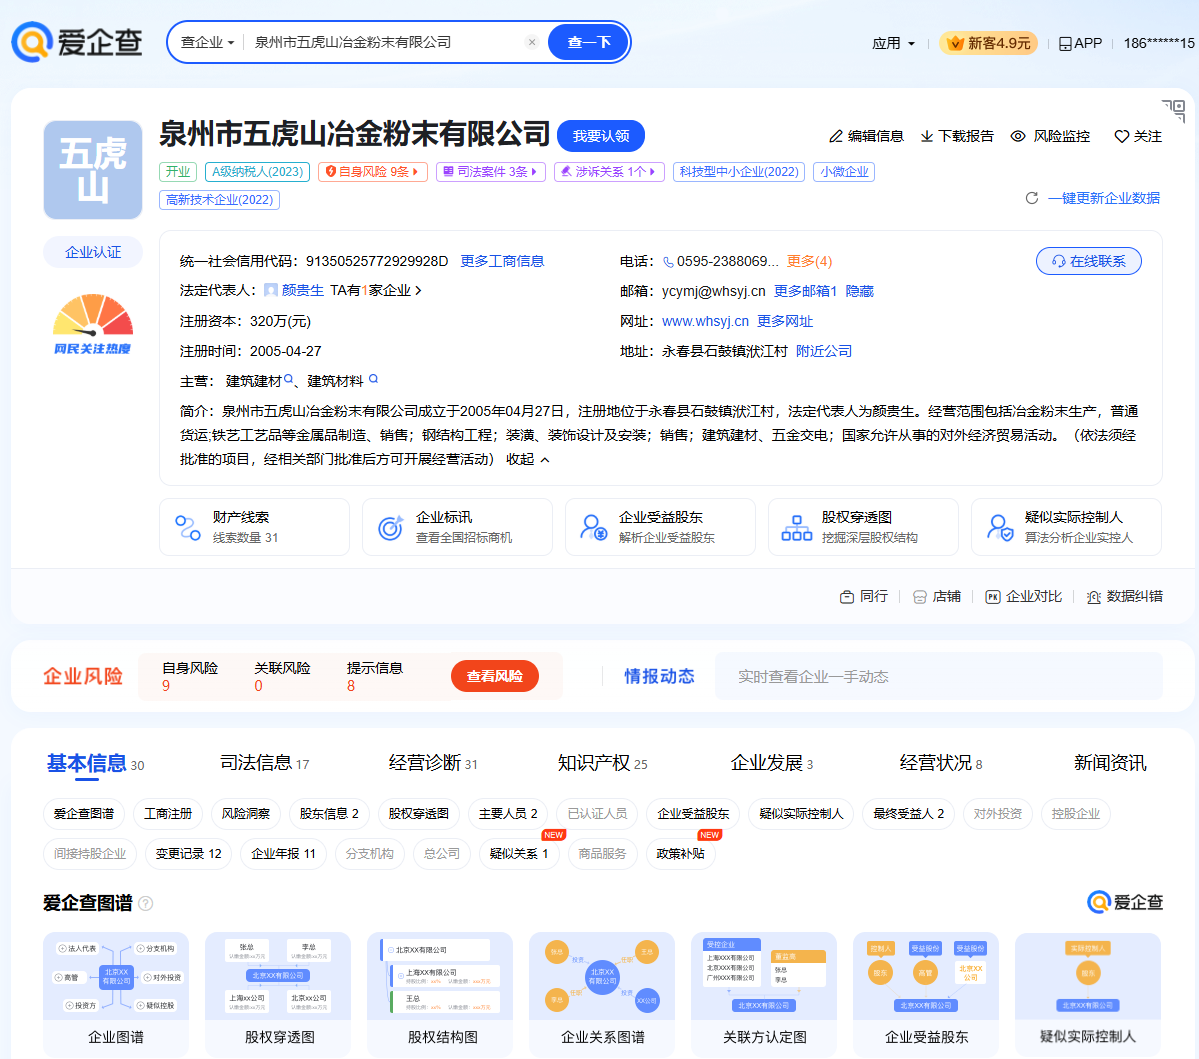The image size is (1199, 1059).
Task: Open the QR code icon at card corner
Action: (x=1174, y=110)
